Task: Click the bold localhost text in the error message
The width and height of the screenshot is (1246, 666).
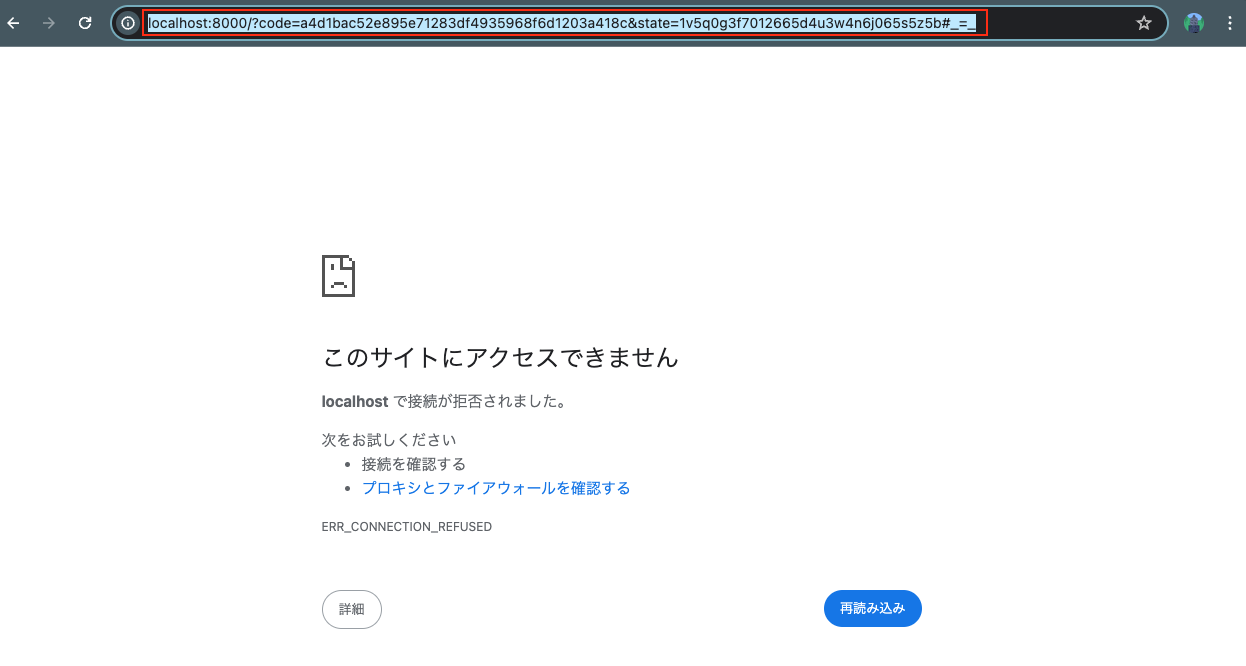Action: (x=355, y=401)
